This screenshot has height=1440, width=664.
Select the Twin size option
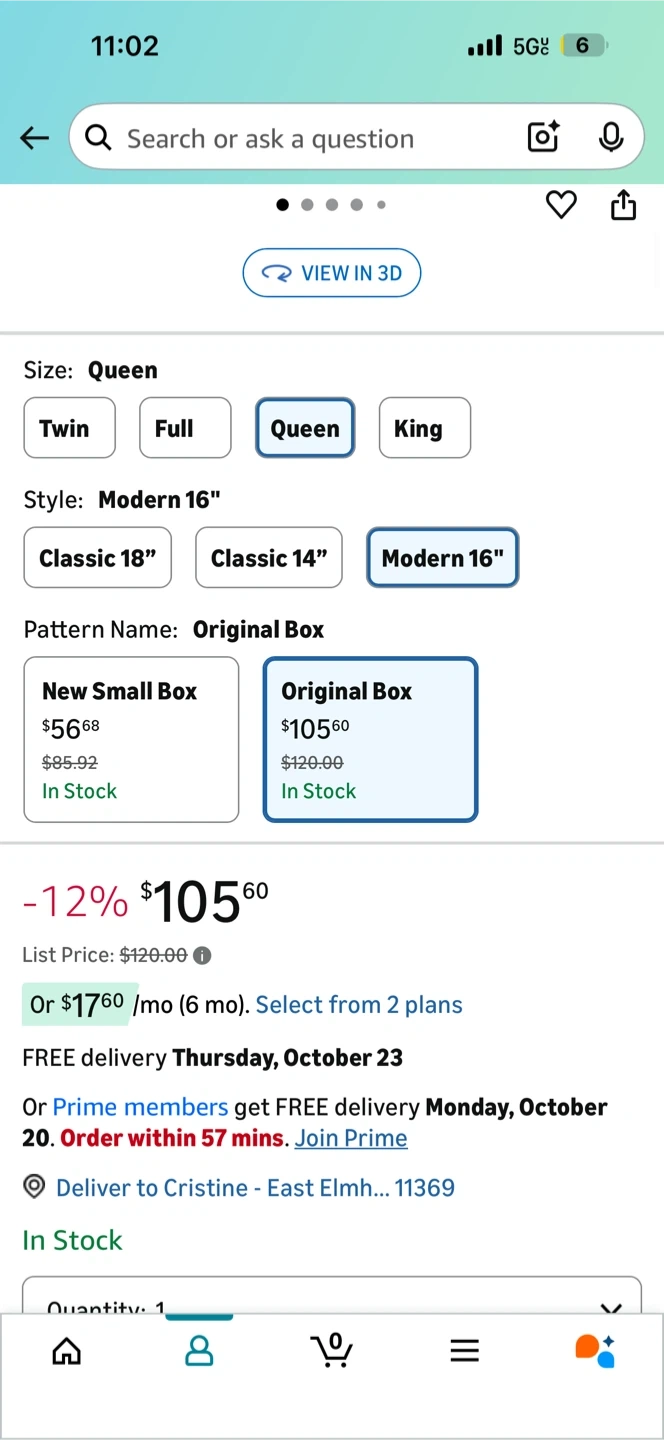pos(69,428)
